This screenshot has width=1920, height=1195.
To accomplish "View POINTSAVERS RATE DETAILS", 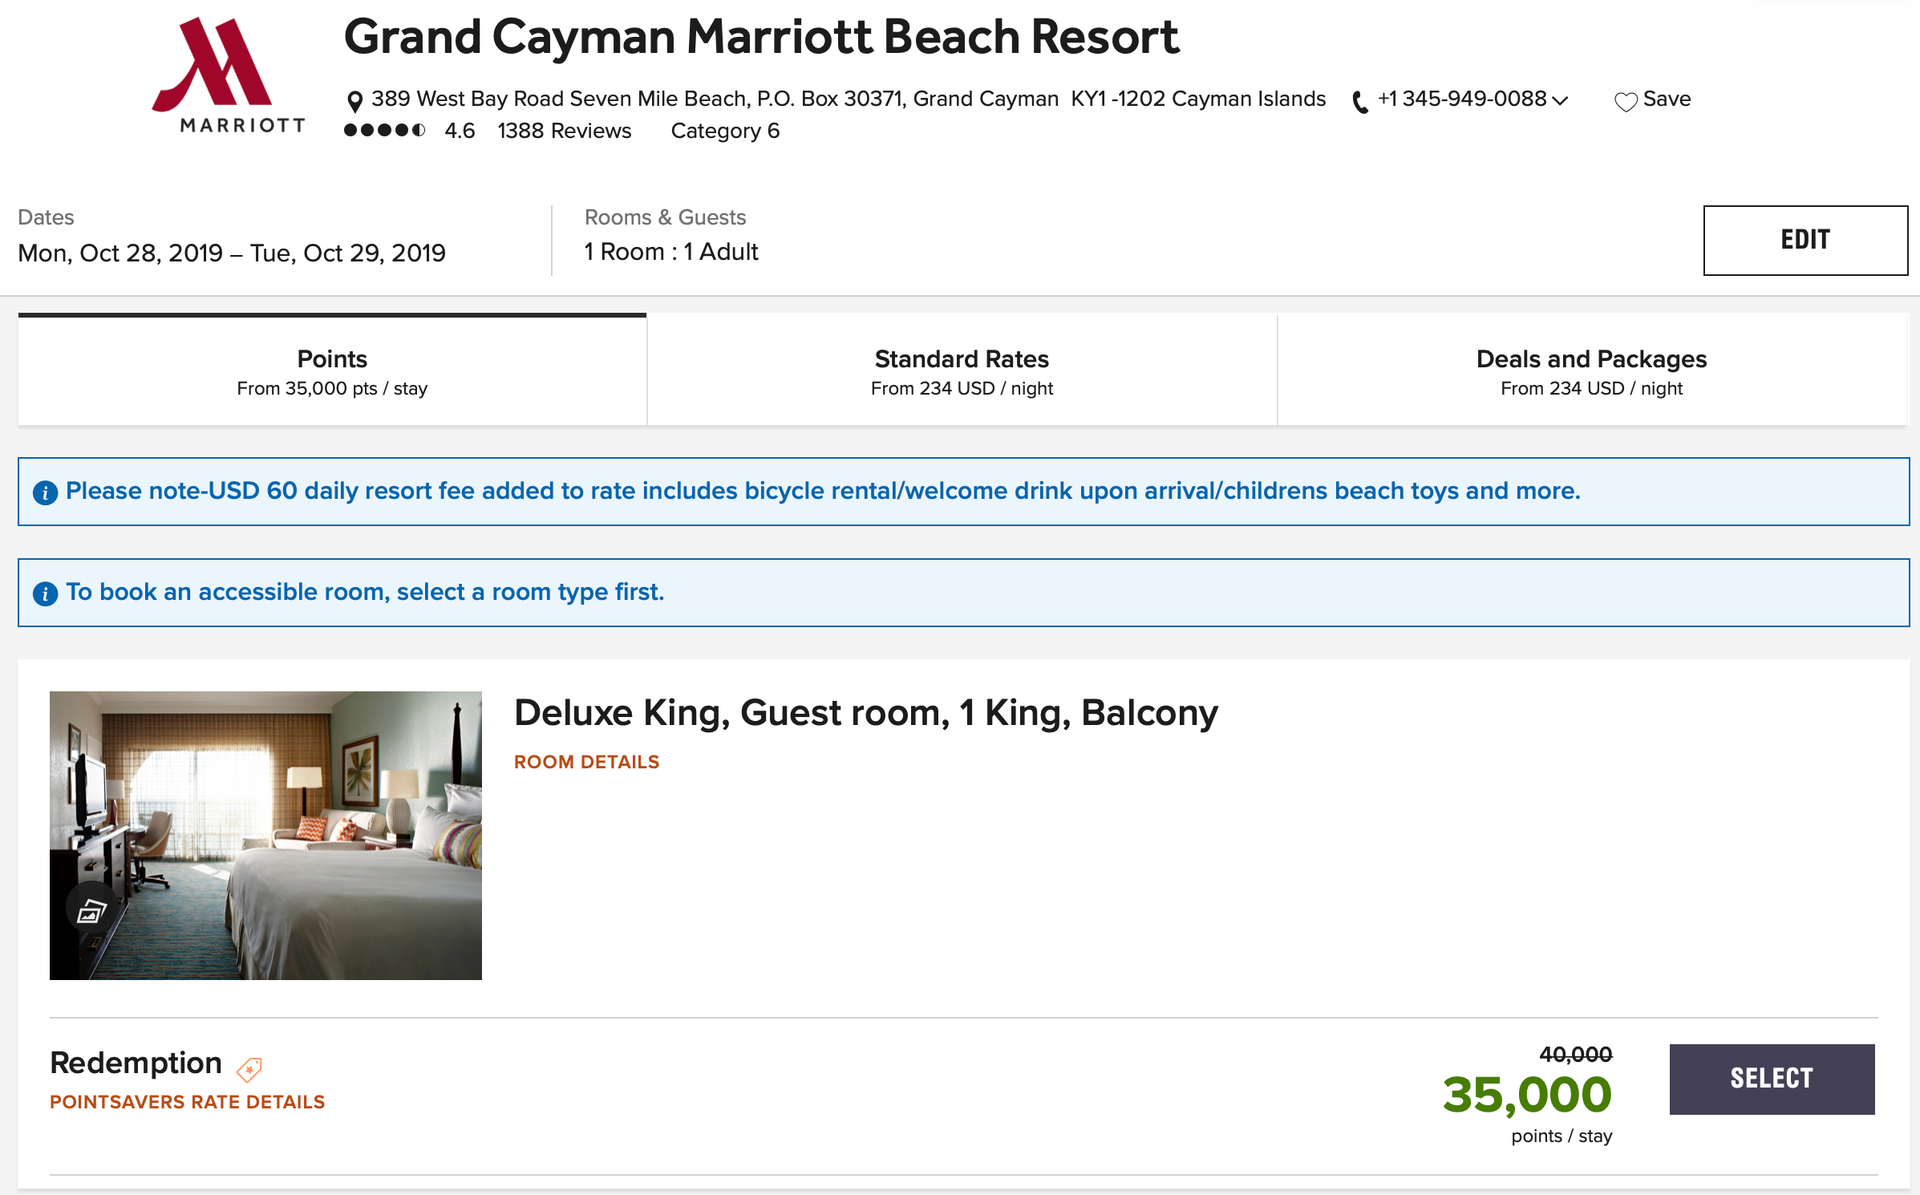I will [187, 1101].
